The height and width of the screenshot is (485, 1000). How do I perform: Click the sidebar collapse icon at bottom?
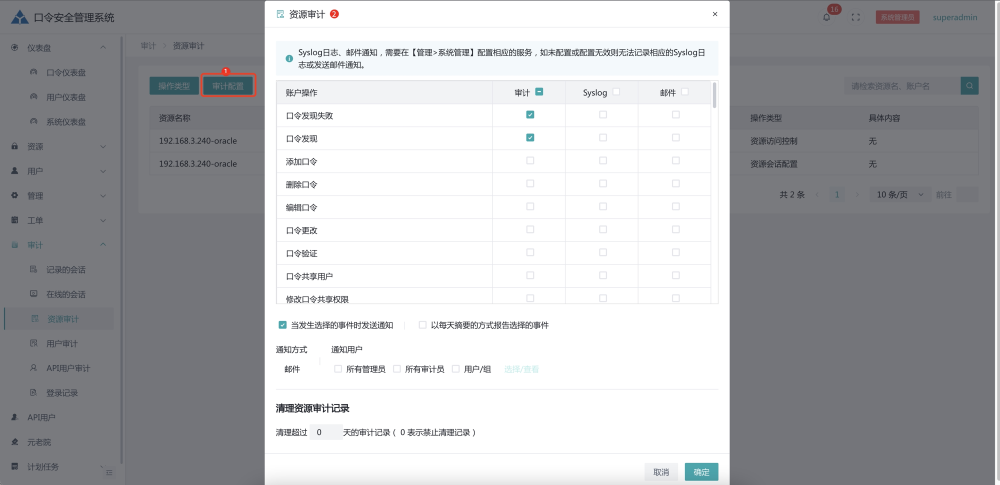point(109,472)
